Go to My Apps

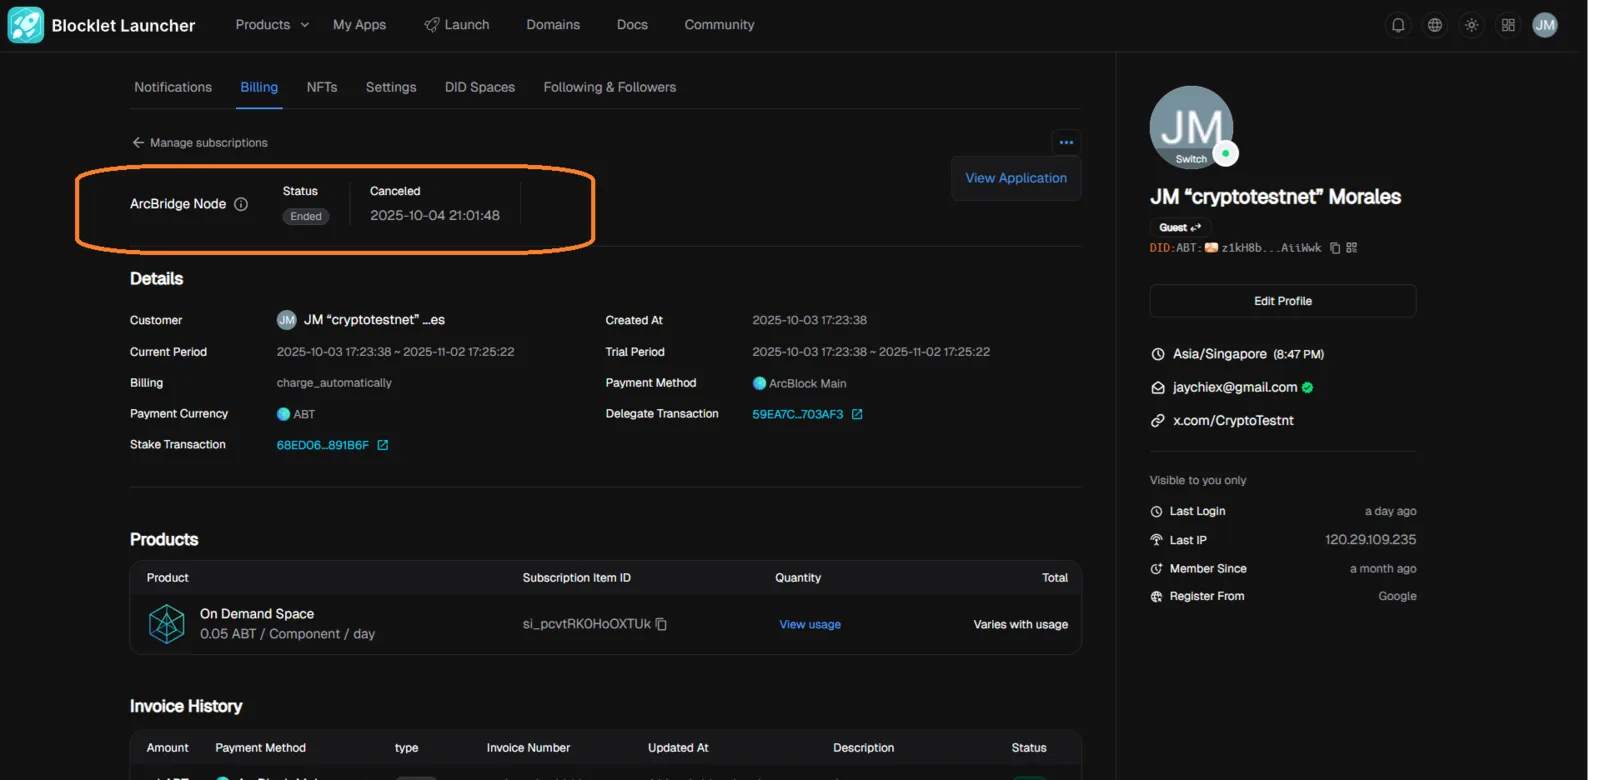tap(359, 25)
